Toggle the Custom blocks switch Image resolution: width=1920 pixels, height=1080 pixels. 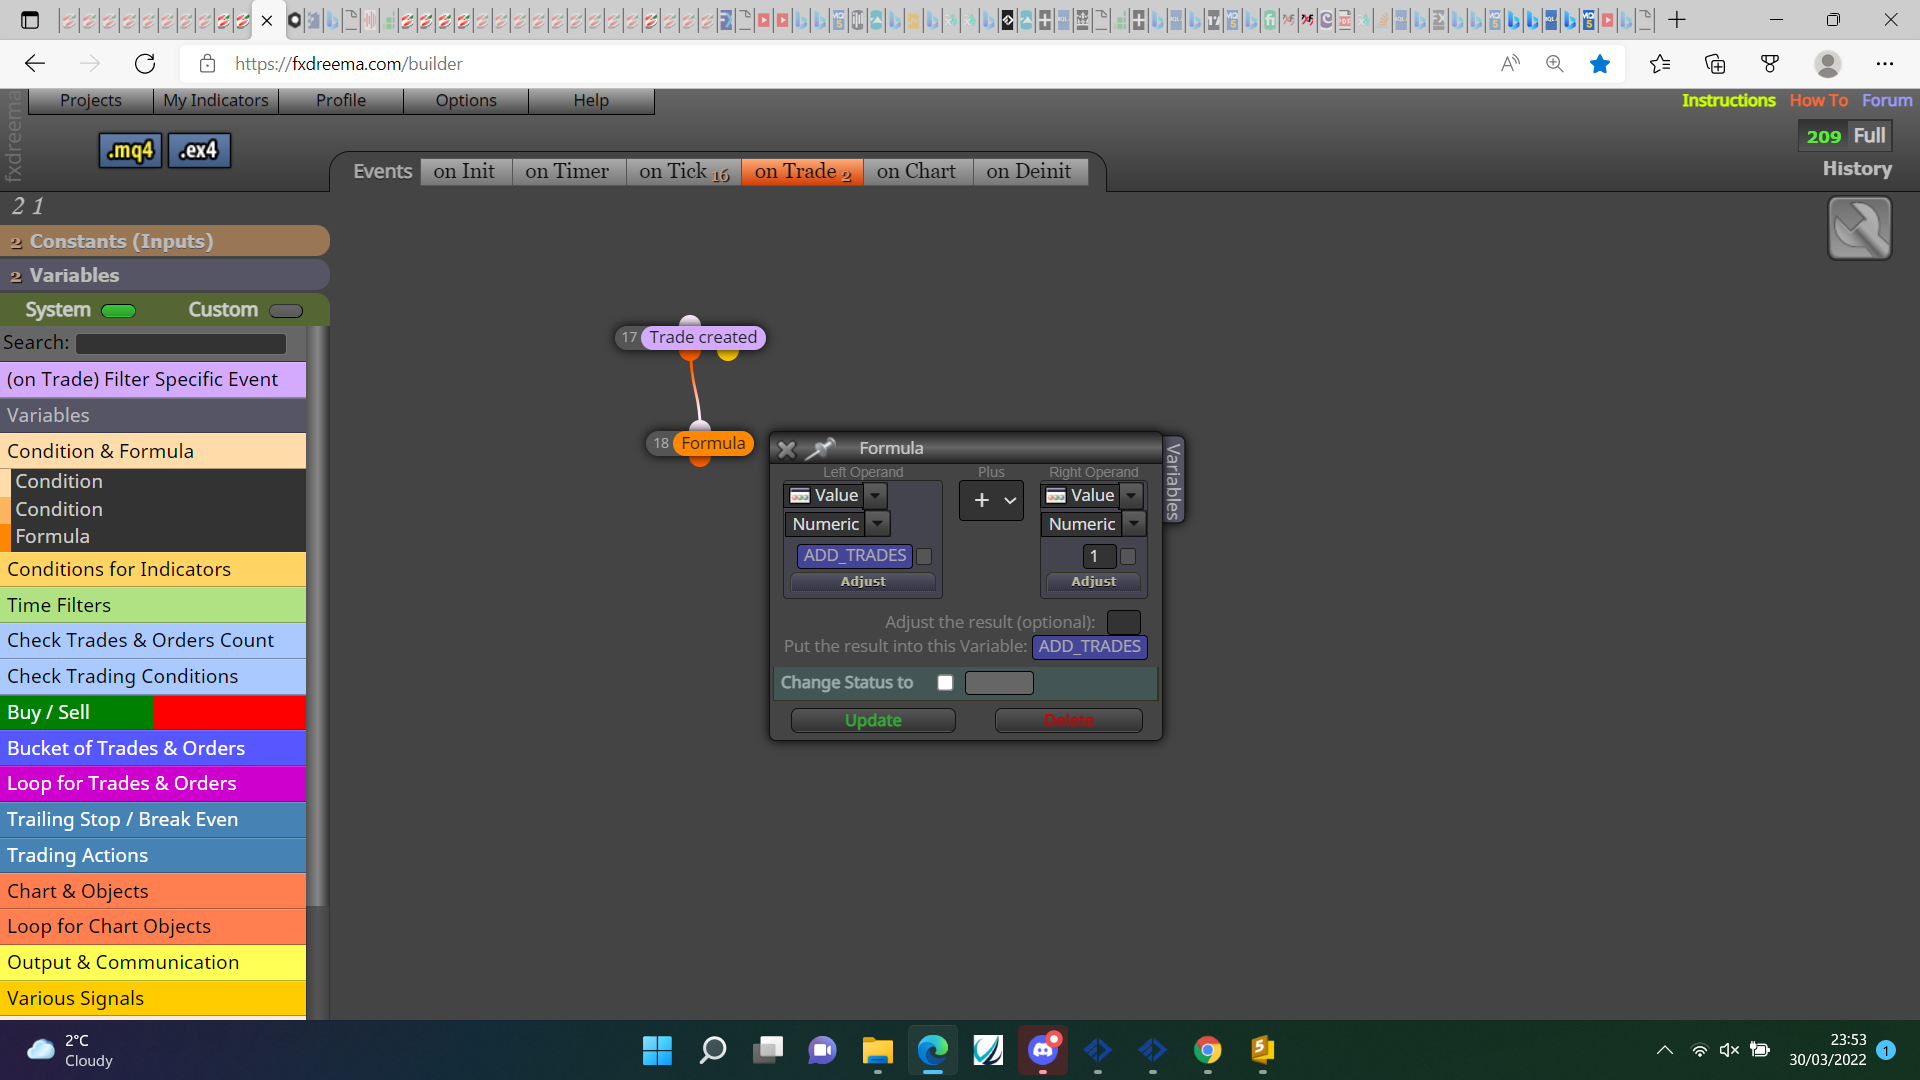pos(286,311)
